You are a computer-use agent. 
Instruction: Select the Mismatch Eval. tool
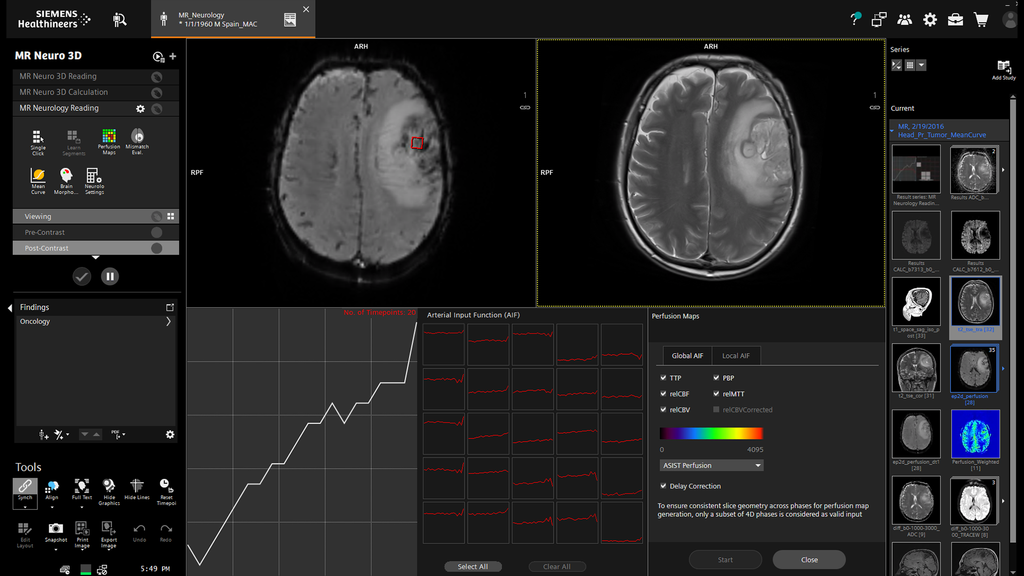[137, 138]
